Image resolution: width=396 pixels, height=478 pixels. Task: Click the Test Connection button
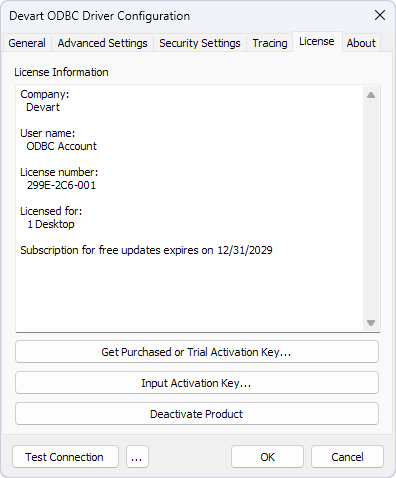pyautogui.click(x=65, y=457)
